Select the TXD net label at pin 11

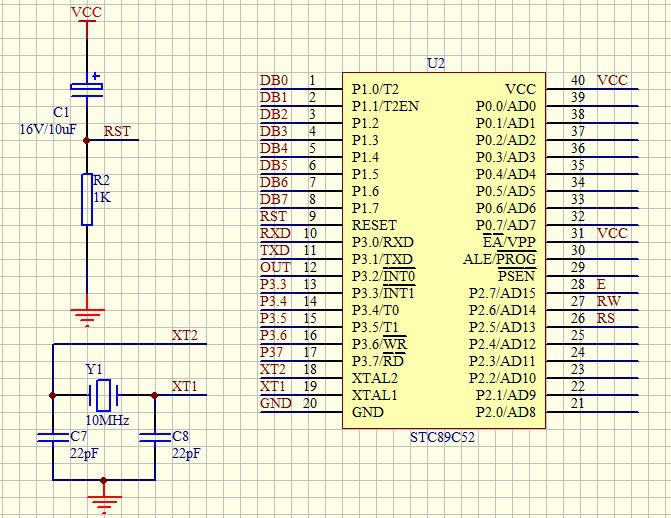(275, 250)
